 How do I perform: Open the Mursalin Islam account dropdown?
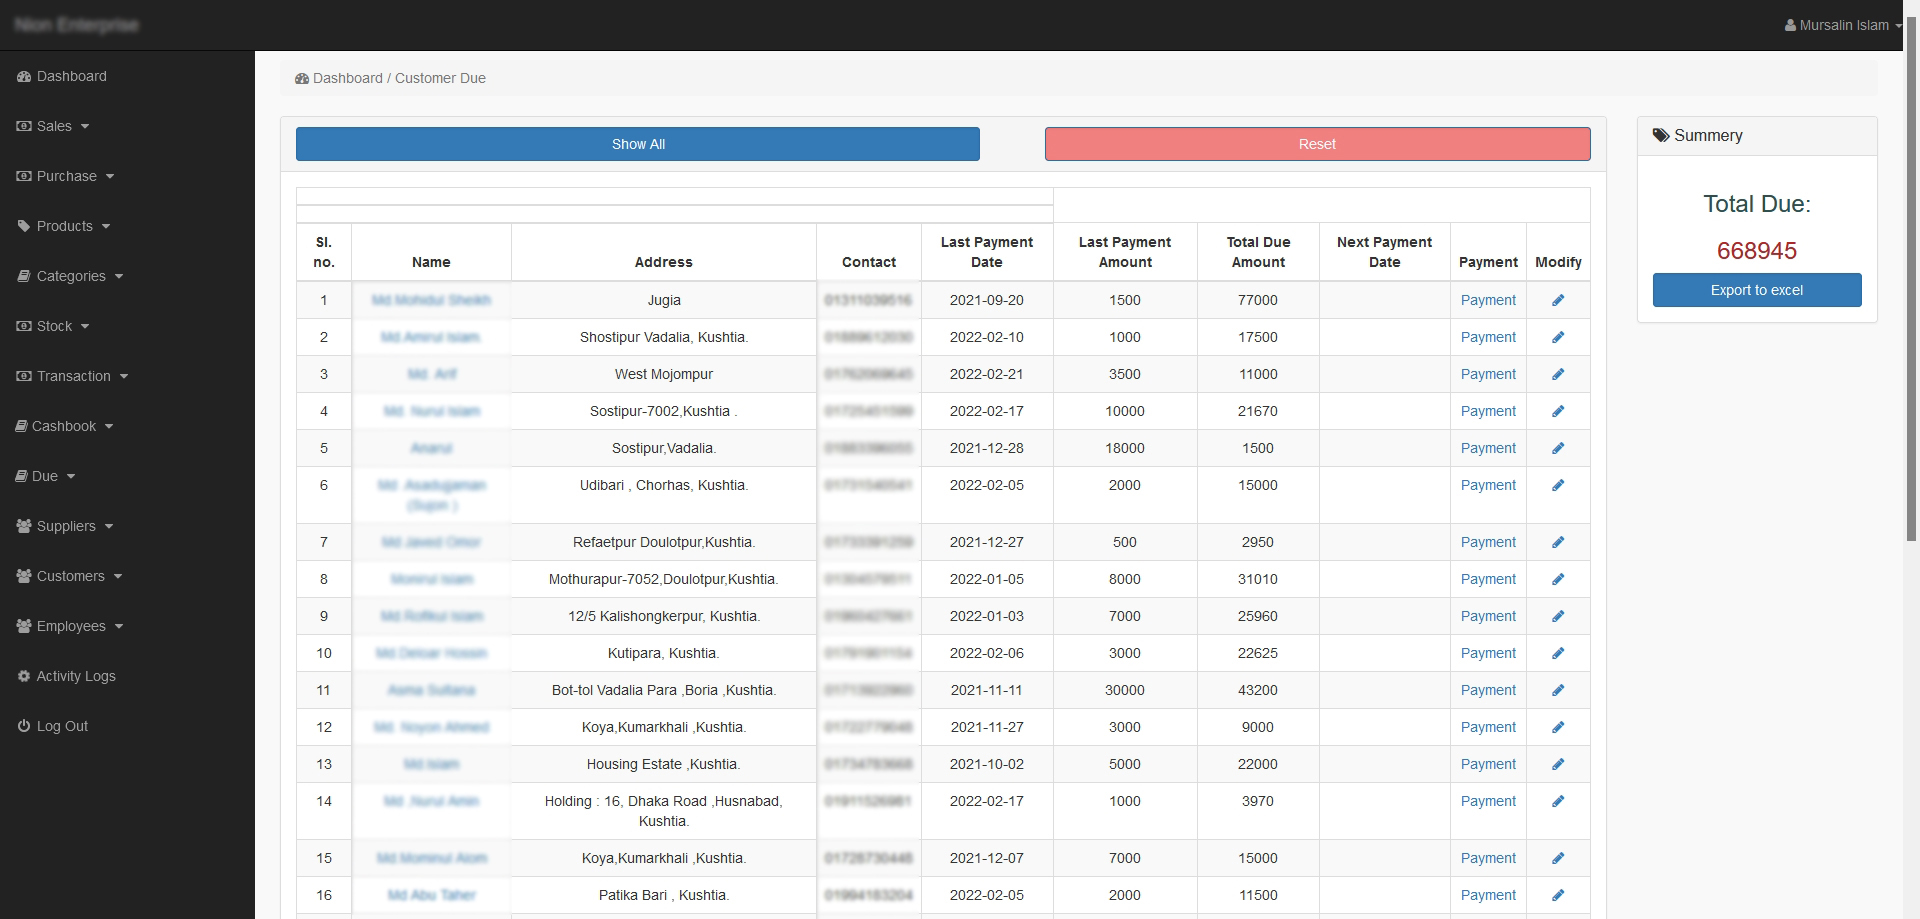1843,25
